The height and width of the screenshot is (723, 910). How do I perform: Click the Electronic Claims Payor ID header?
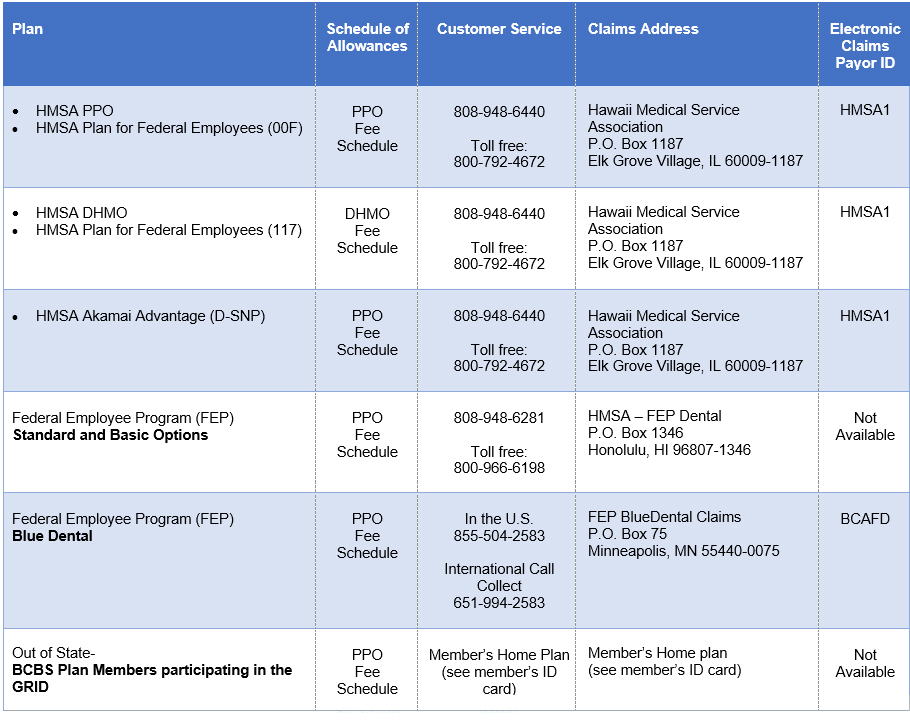(865, 46)
